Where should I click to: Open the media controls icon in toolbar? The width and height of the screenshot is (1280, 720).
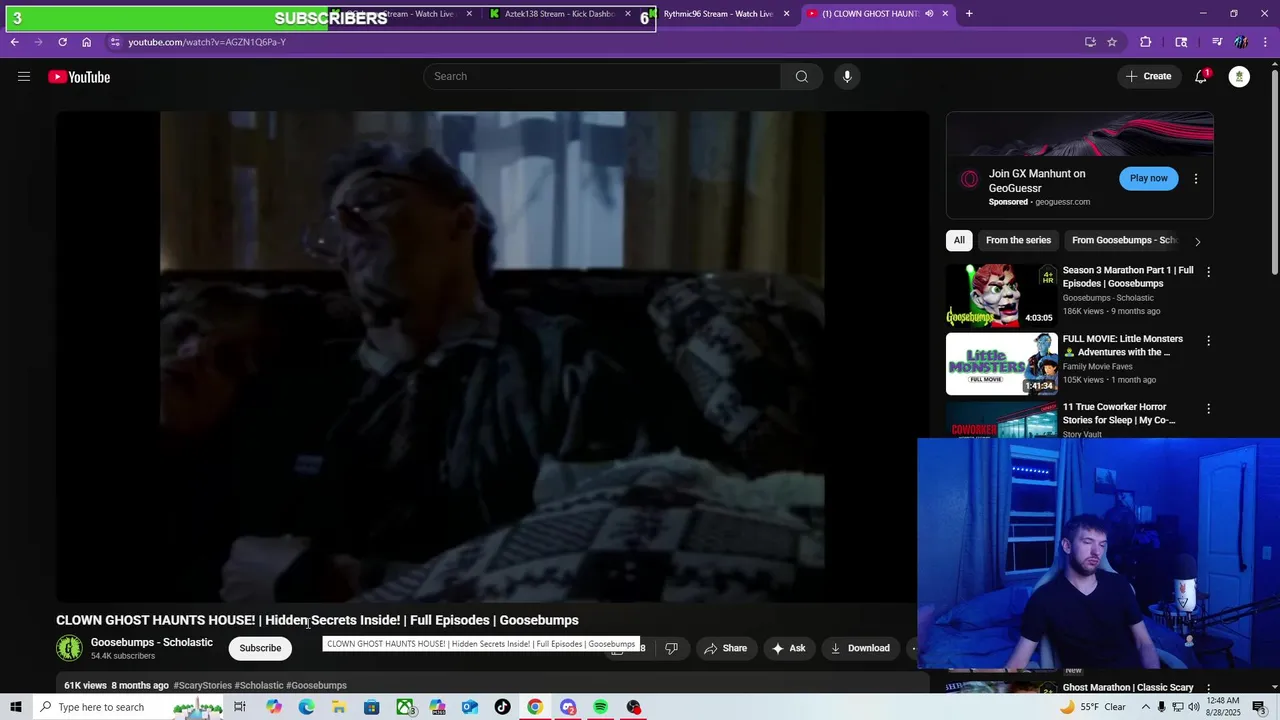pos(1217,42)
